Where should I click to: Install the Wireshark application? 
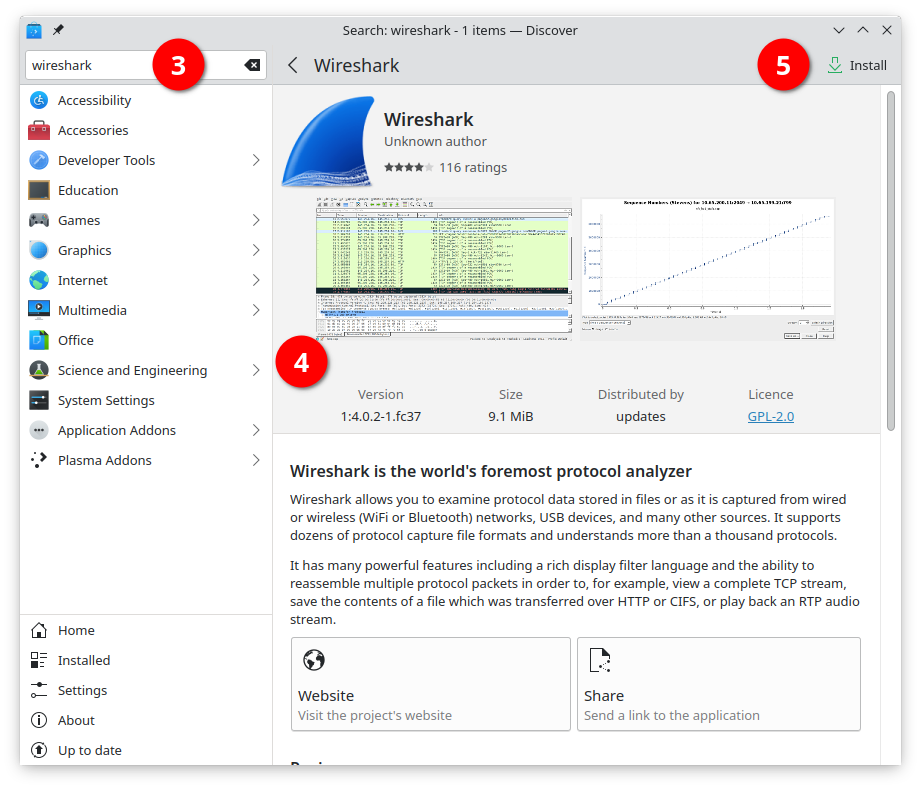(x=857, y=65)
